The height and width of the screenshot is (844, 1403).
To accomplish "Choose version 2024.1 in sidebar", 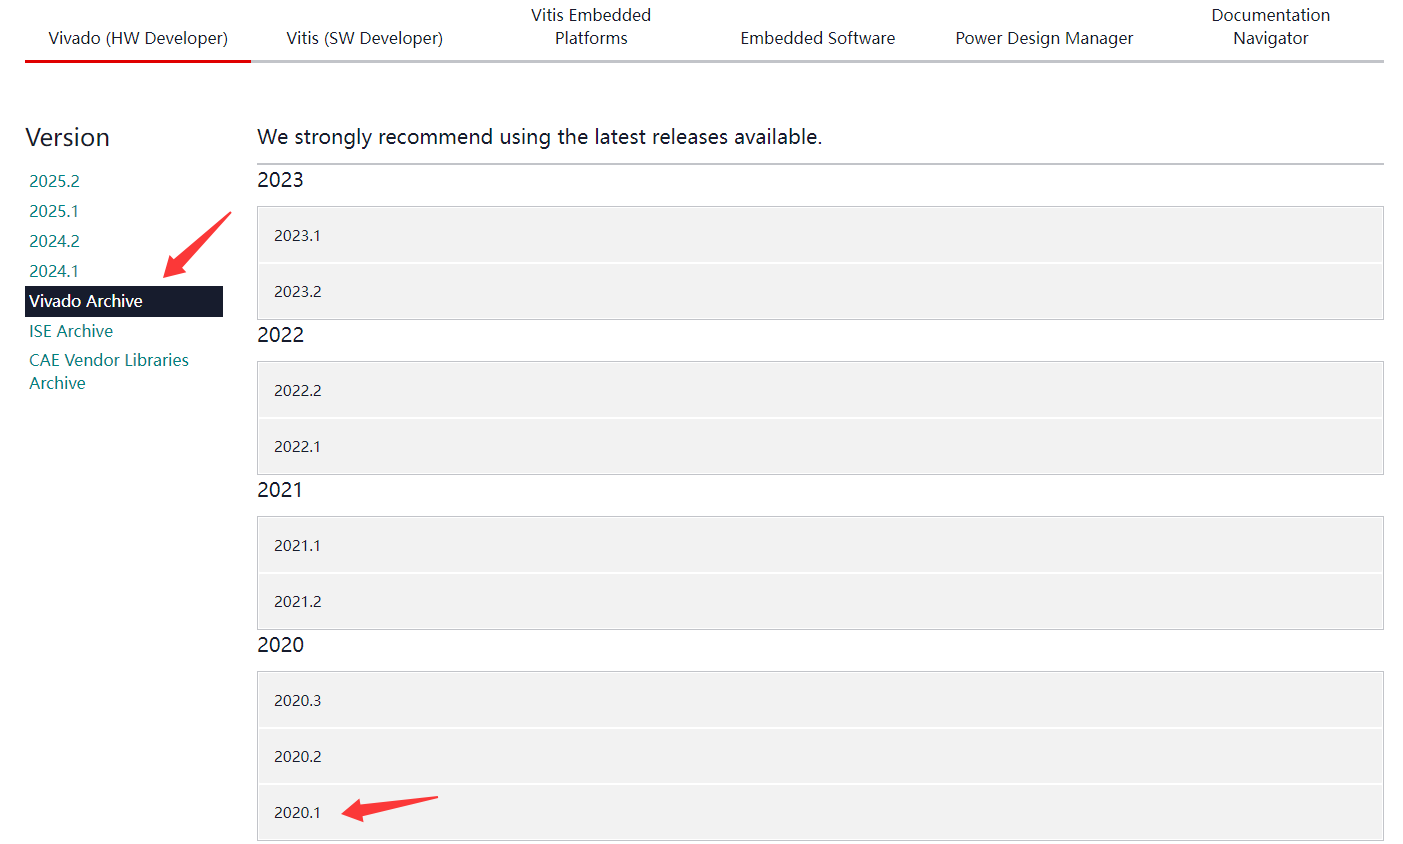I will point(54,271).
